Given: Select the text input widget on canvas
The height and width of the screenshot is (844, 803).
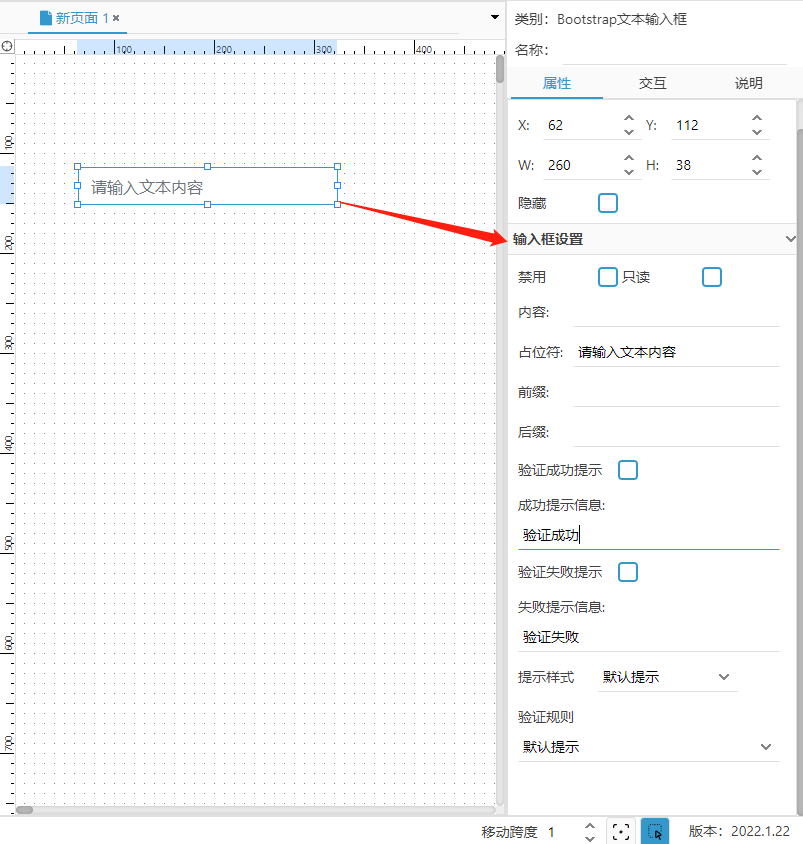Looking at the screenshot, I should (x=208, y=186).
